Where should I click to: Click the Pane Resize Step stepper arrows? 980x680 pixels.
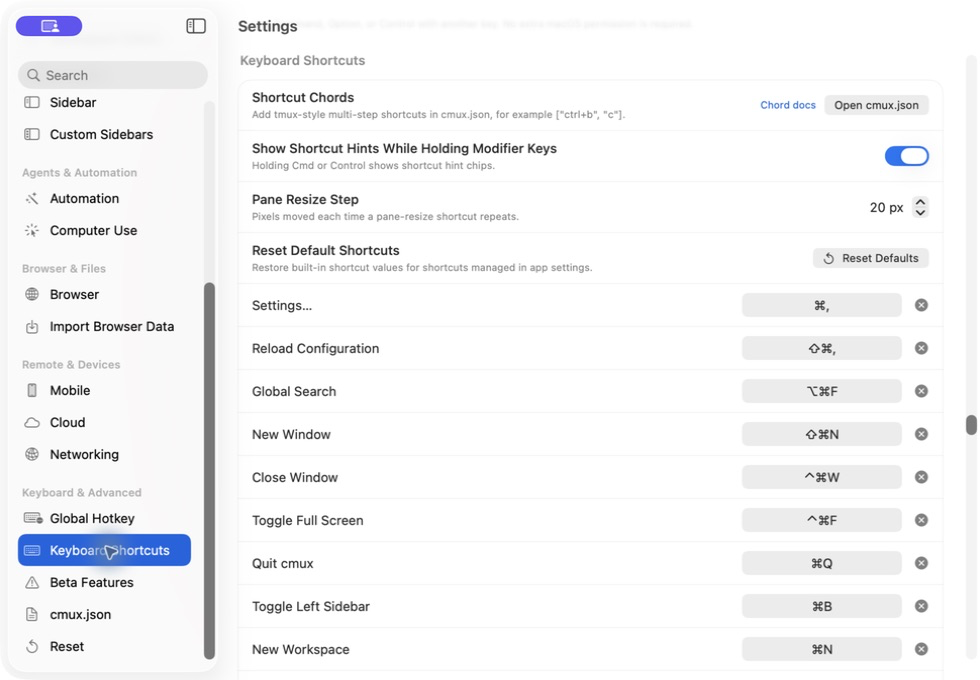(x=920, y=207)
